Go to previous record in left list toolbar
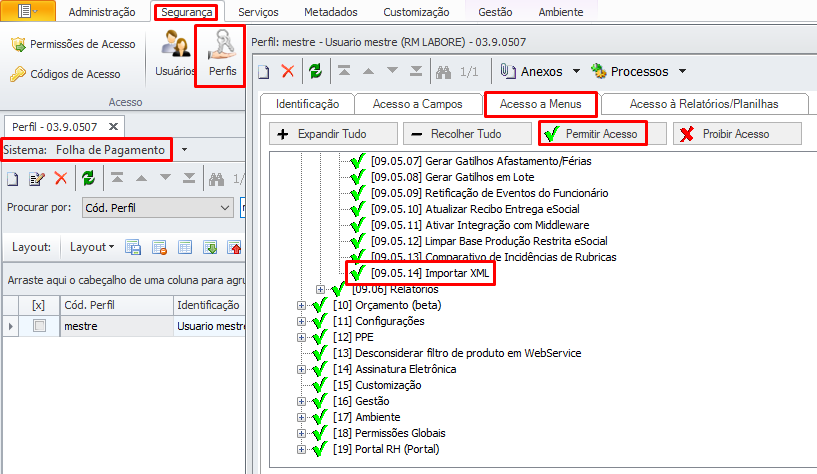Viewport: 817px width, 474px height. point(141,178)
